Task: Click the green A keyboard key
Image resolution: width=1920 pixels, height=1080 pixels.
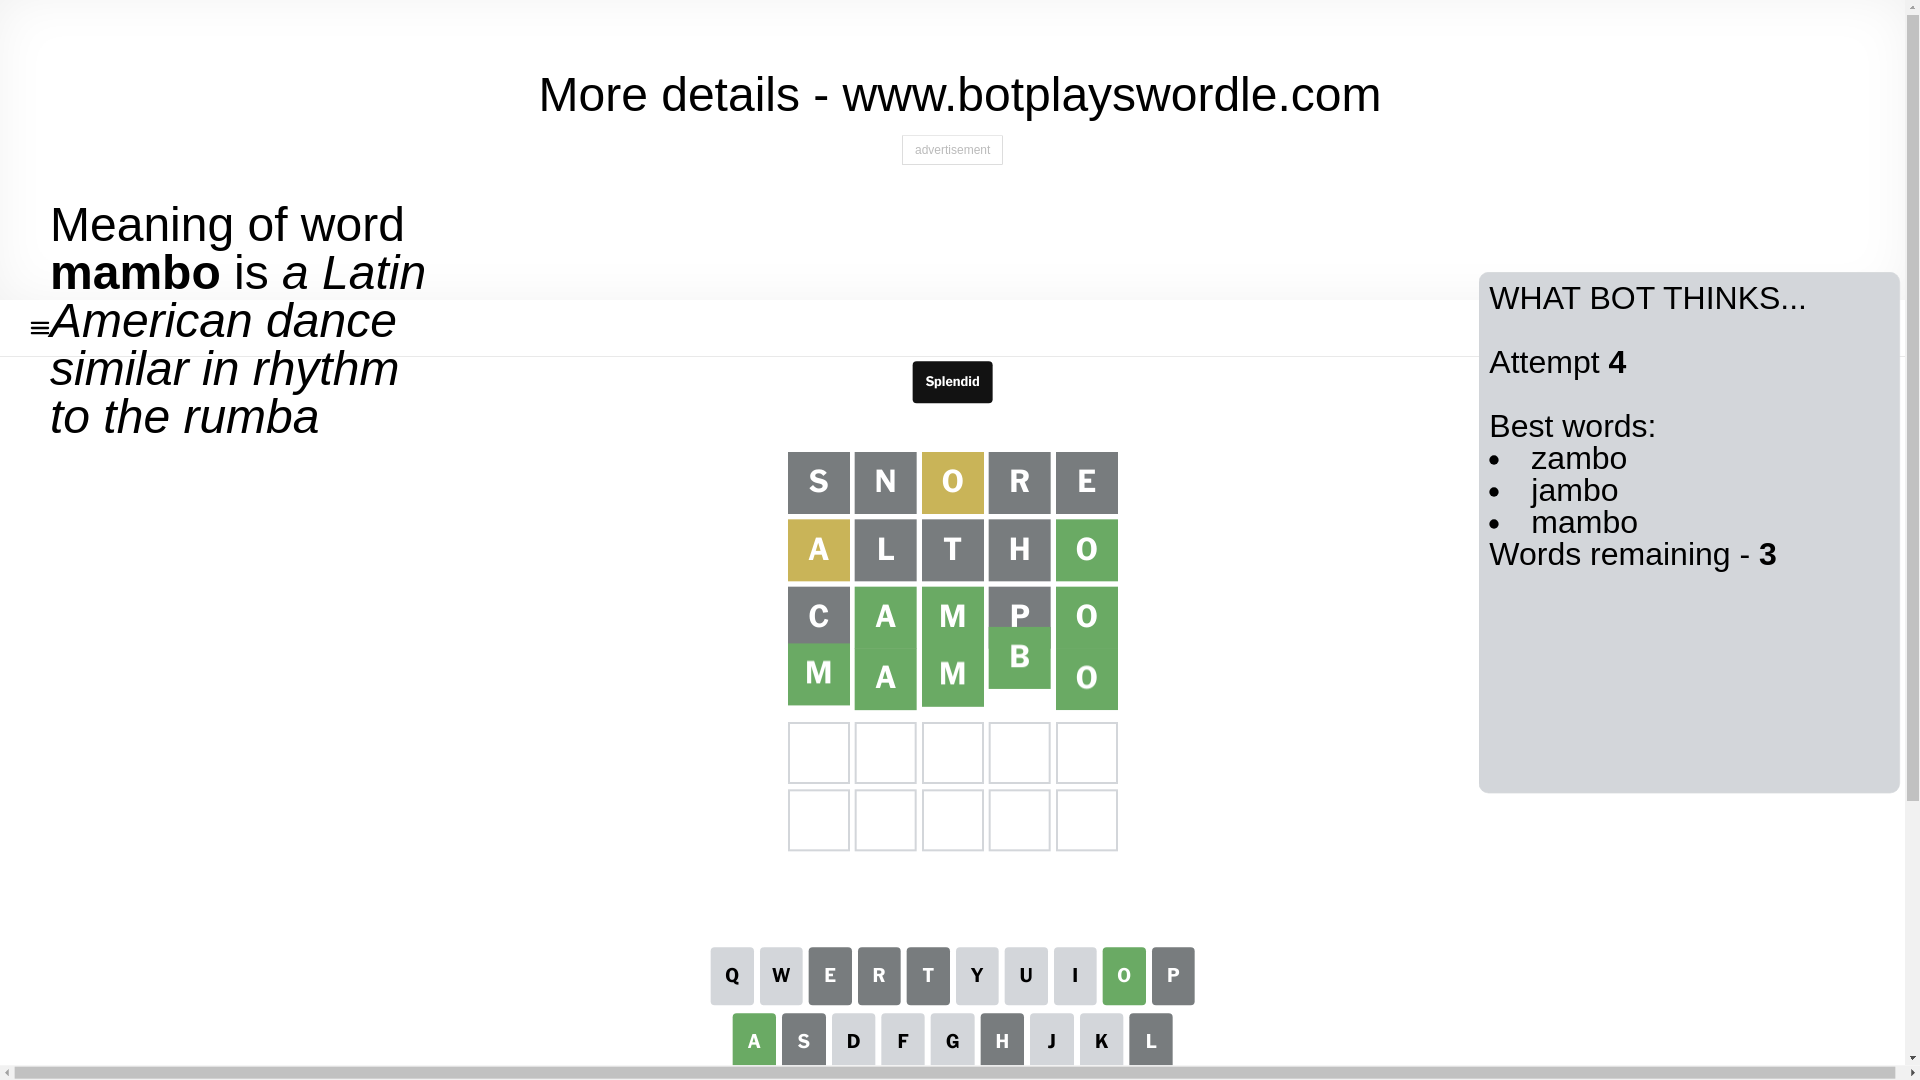Action: [x=754, y=1040]
